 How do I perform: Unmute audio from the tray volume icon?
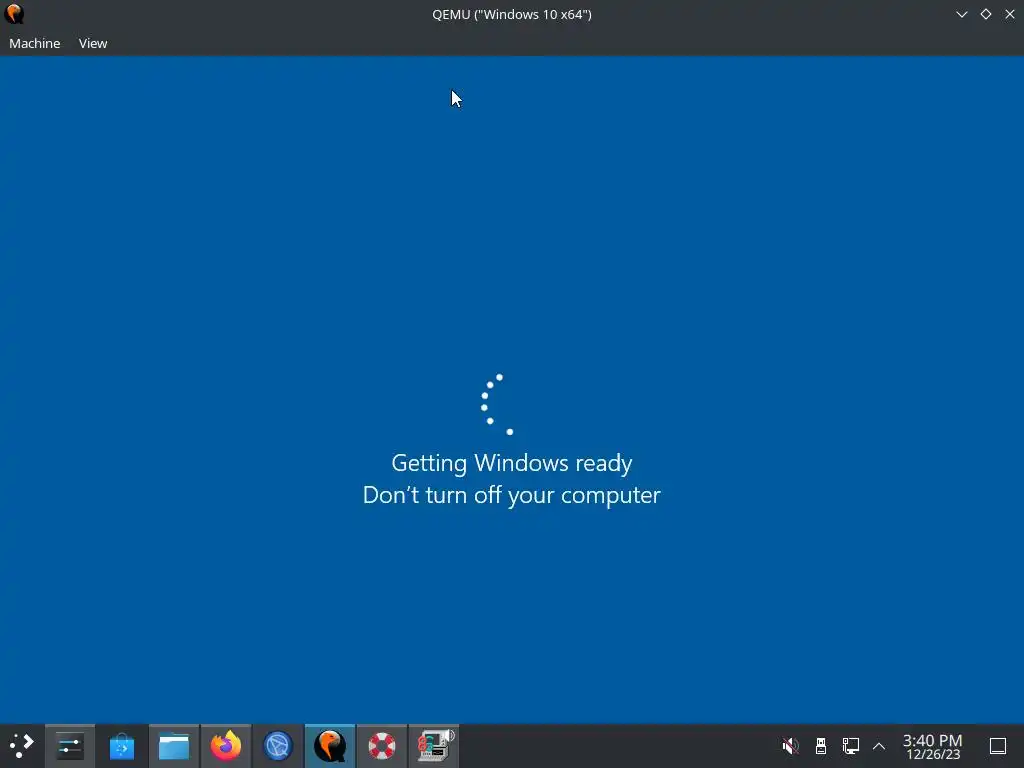(790, 746)
